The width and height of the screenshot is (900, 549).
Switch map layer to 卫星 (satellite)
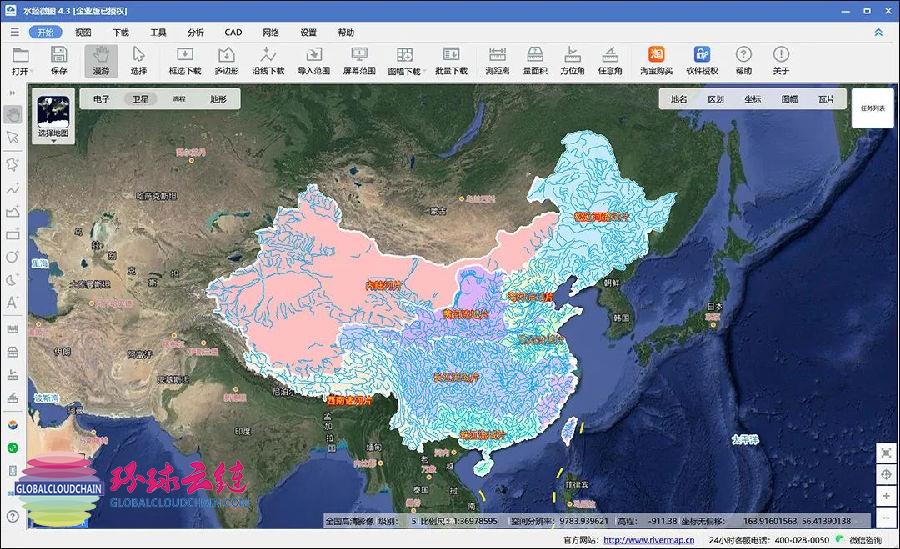click(x=140, y=99)
